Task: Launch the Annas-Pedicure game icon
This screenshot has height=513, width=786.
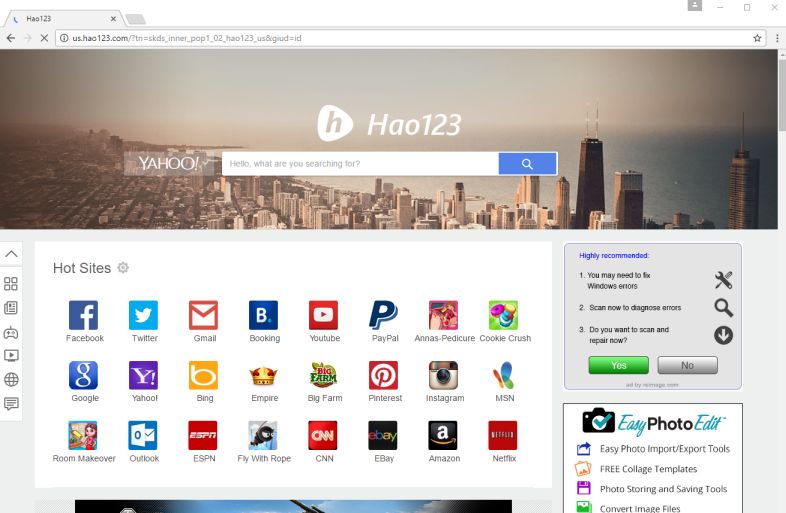Action: coord(443,315)
